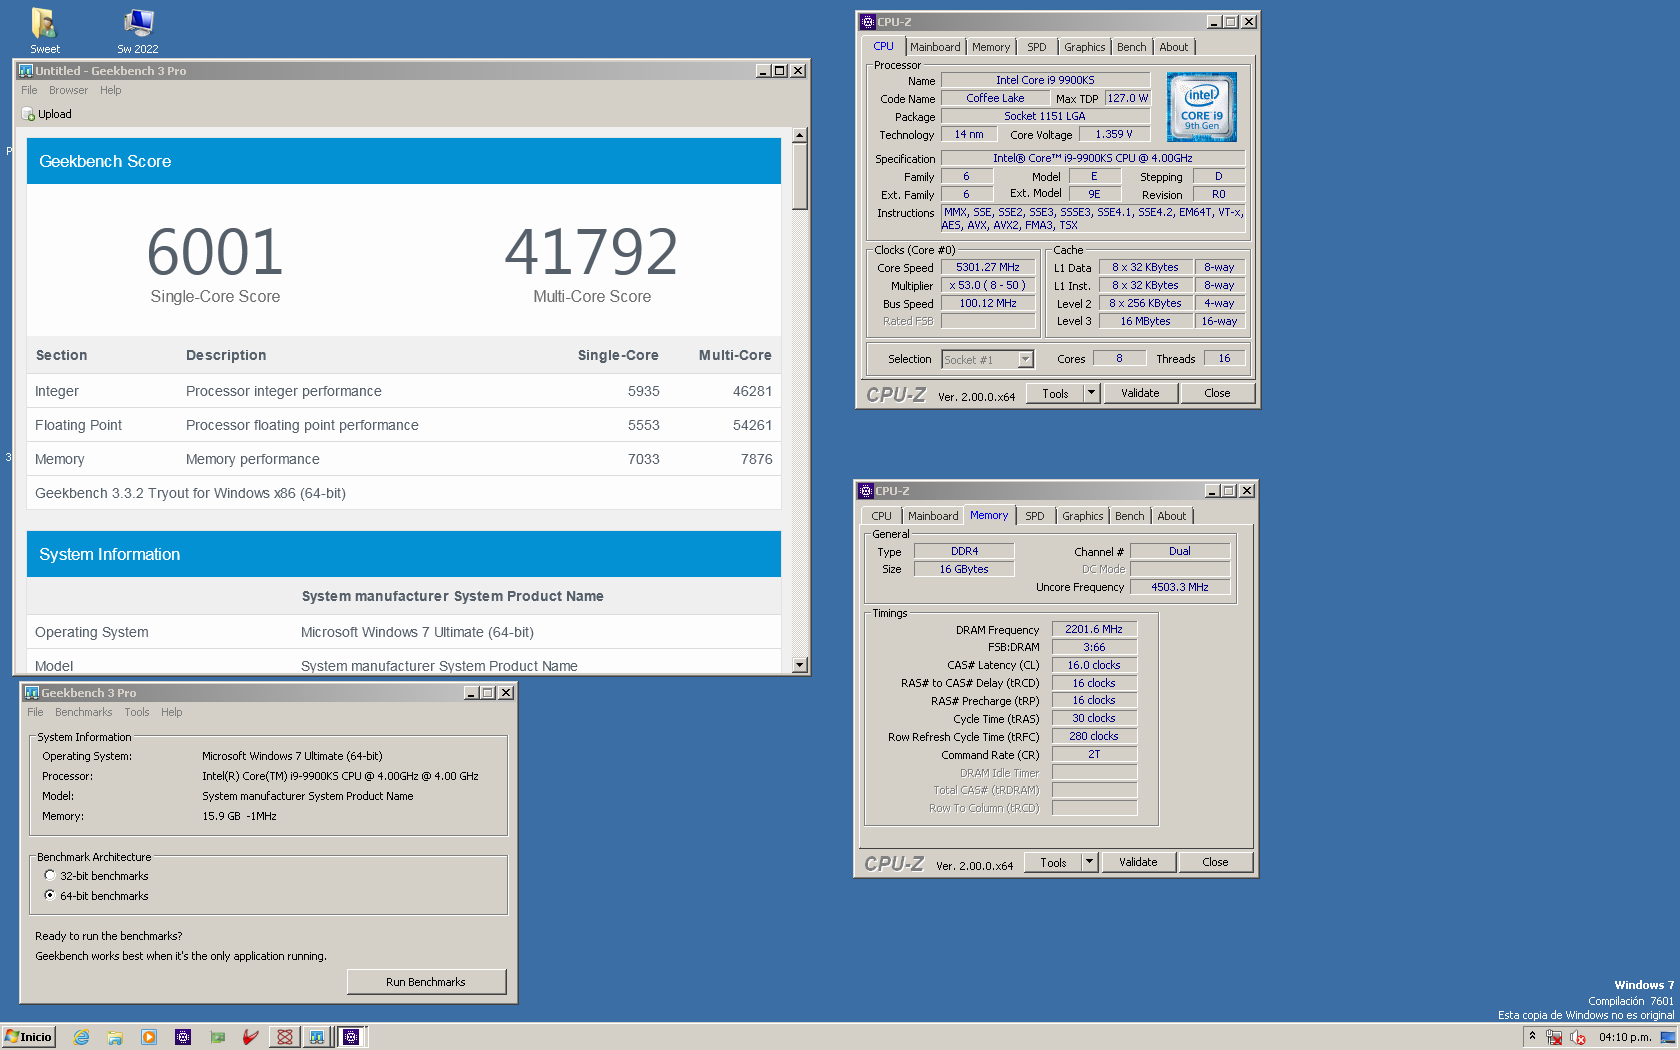Switch to Bench tab in the CPU-Z CPU window
Image resolution: width=1680 pixels, height=1050 pixels.
click(x=1131, y=47)
